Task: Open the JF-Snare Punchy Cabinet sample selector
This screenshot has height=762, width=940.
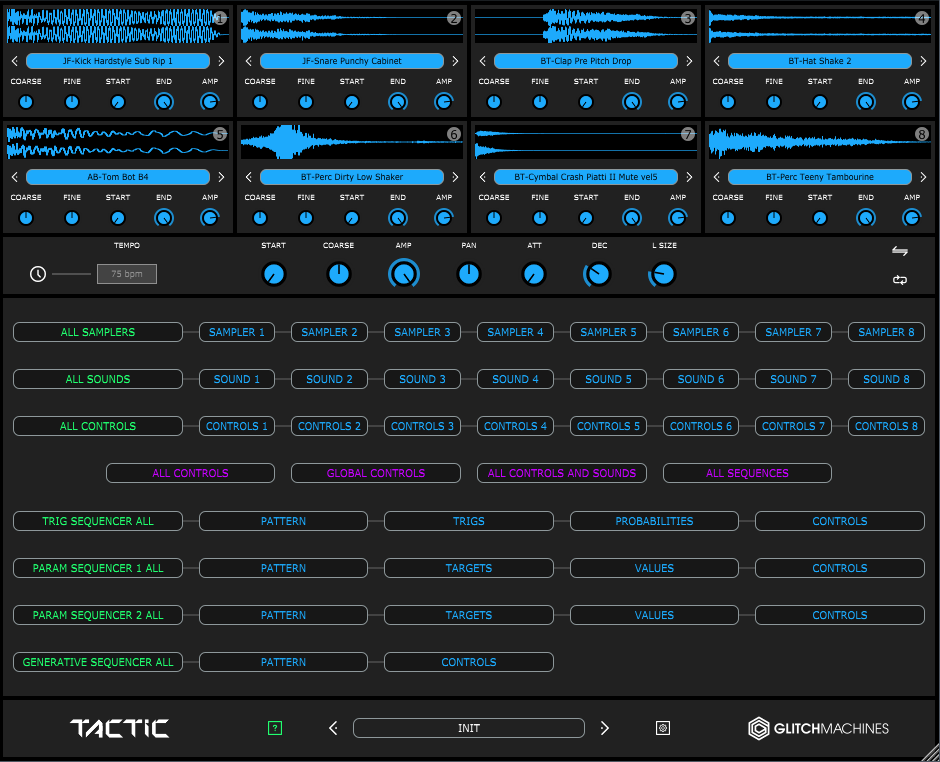Action: pyautogui.click(x=352, y=61)
